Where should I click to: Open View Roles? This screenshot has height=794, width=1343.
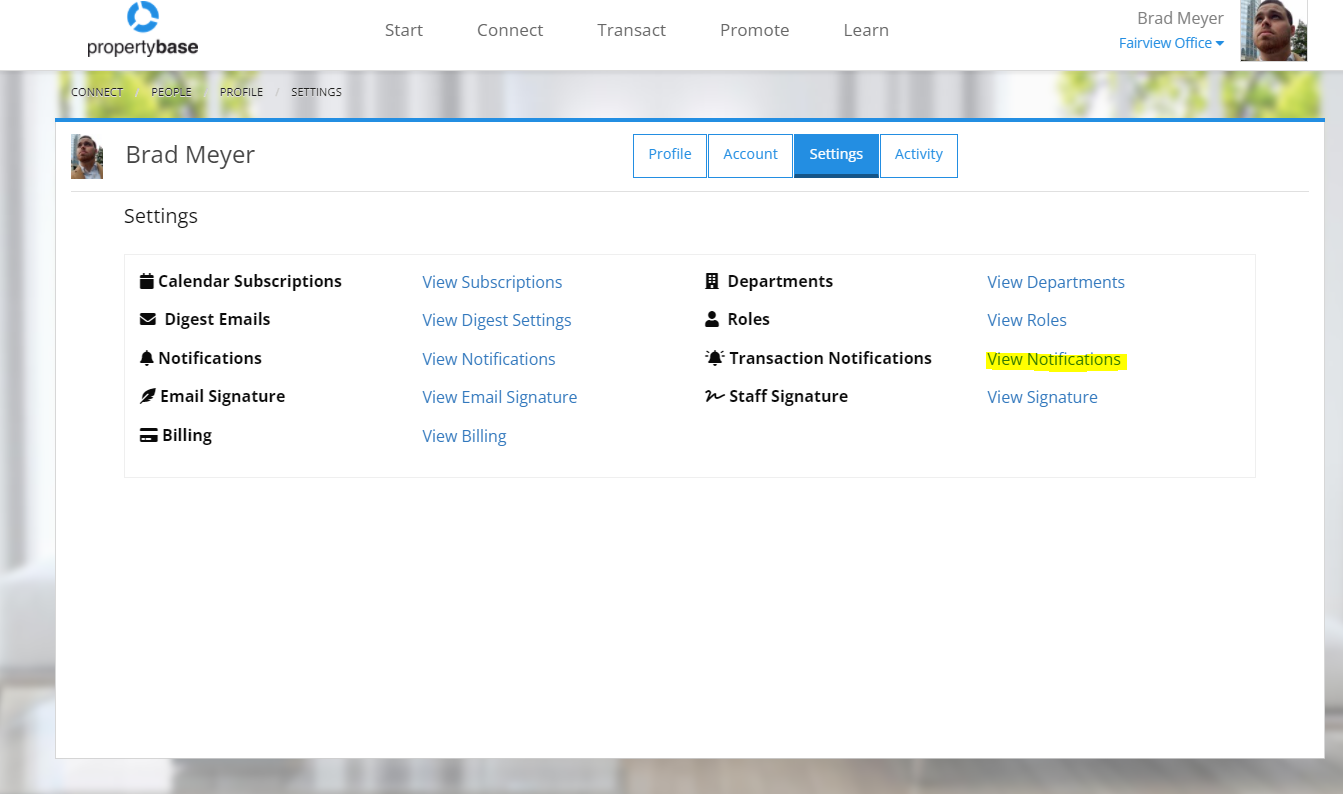click(1026, 320)
